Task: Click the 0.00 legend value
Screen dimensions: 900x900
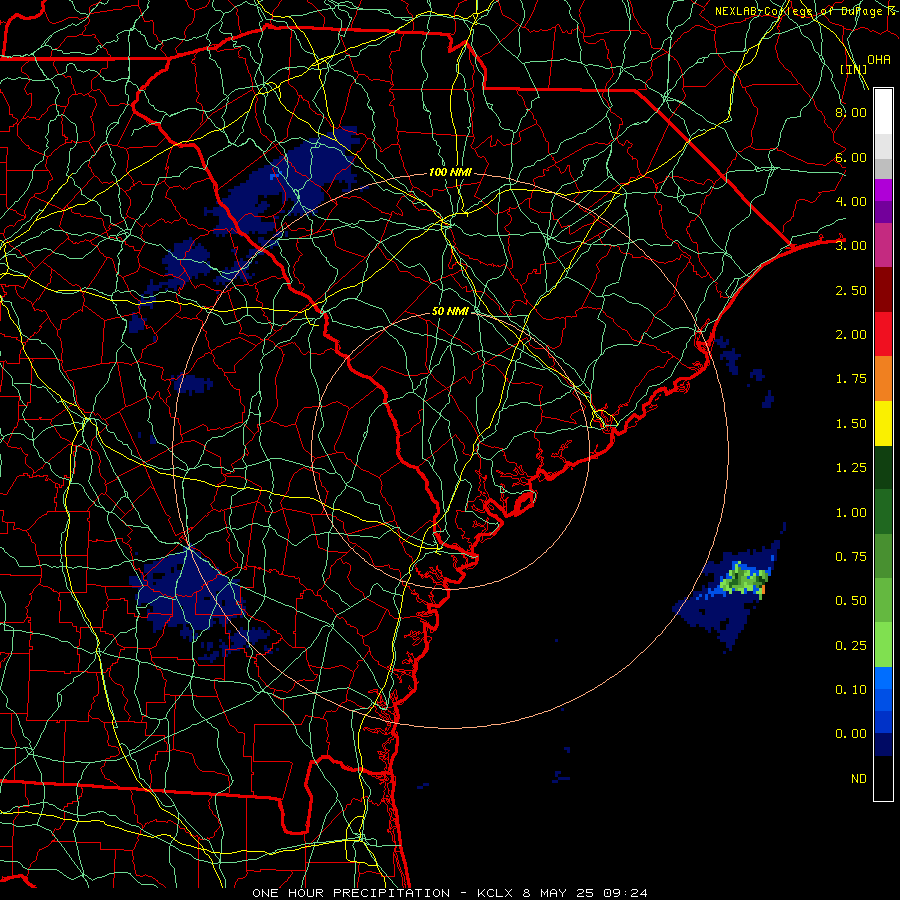Action: pyautogui.click(x=851, y=734)
